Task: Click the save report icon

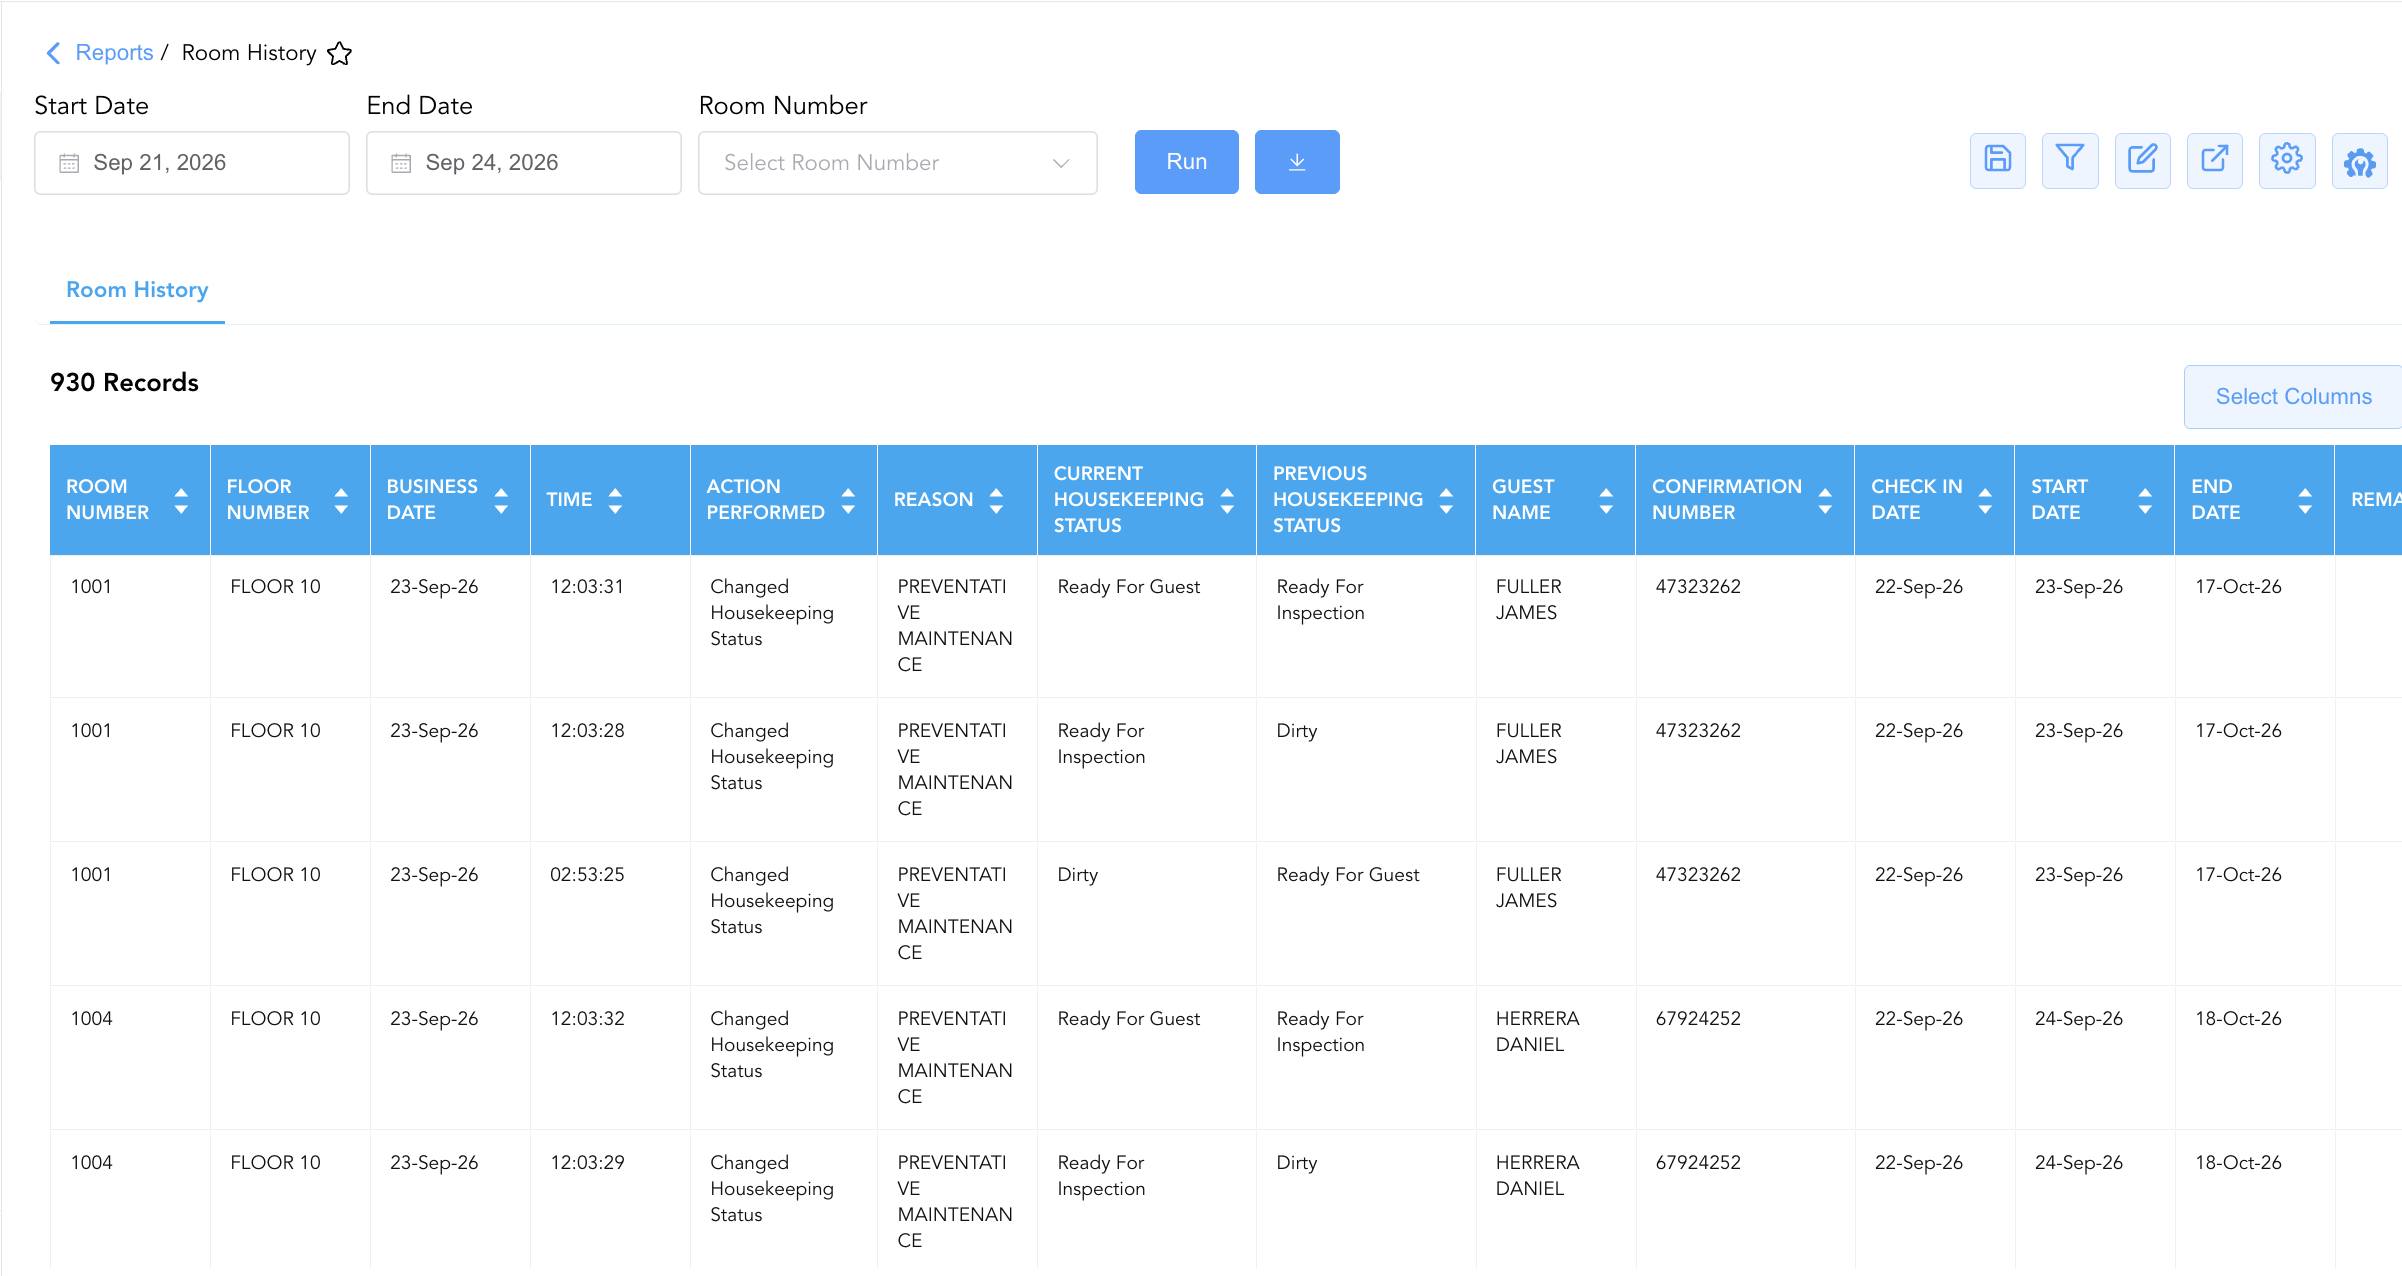Action: click(1997, 160)
